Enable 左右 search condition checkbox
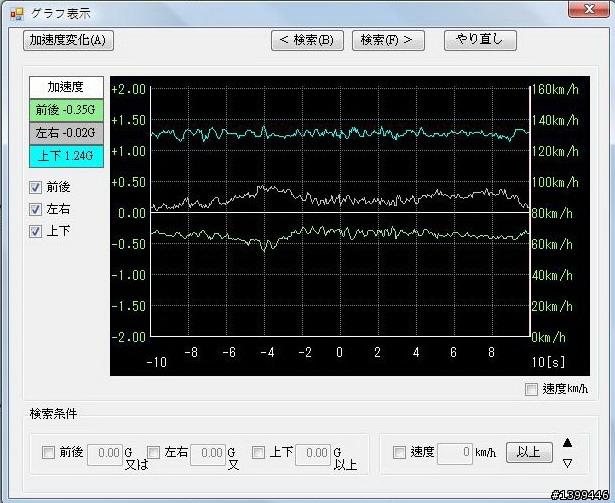The height and width of the screenshot is (503, 615). 153,453
